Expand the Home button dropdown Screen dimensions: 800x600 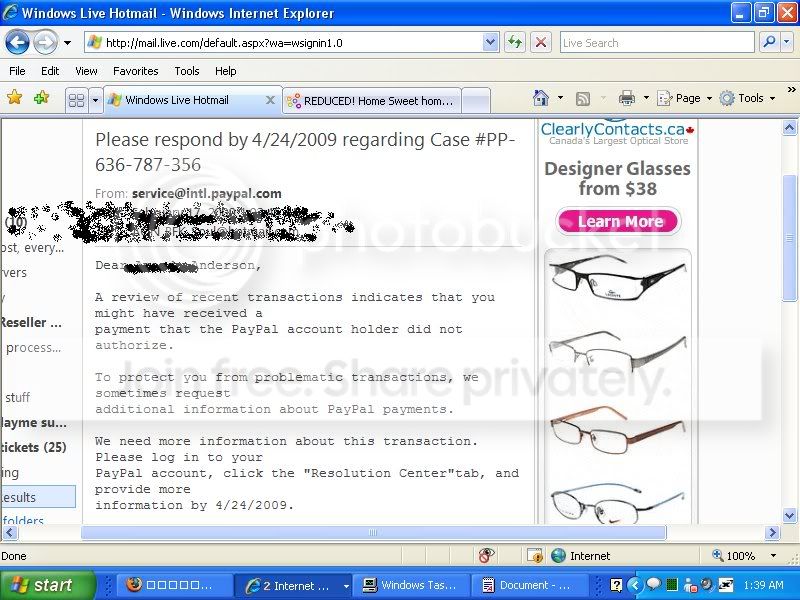[560, 98]
